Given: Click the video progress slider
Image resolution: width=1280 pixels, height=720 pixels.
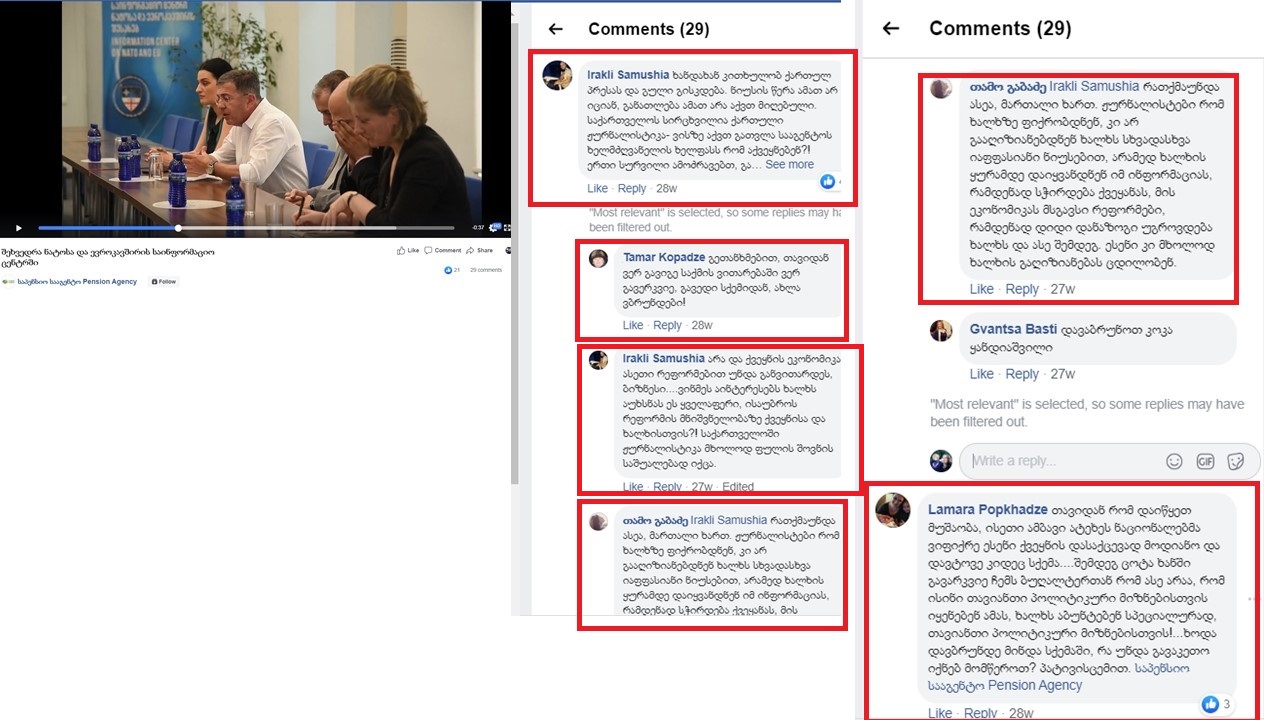Looking at the screenshot, I should (x=246, y=228).
